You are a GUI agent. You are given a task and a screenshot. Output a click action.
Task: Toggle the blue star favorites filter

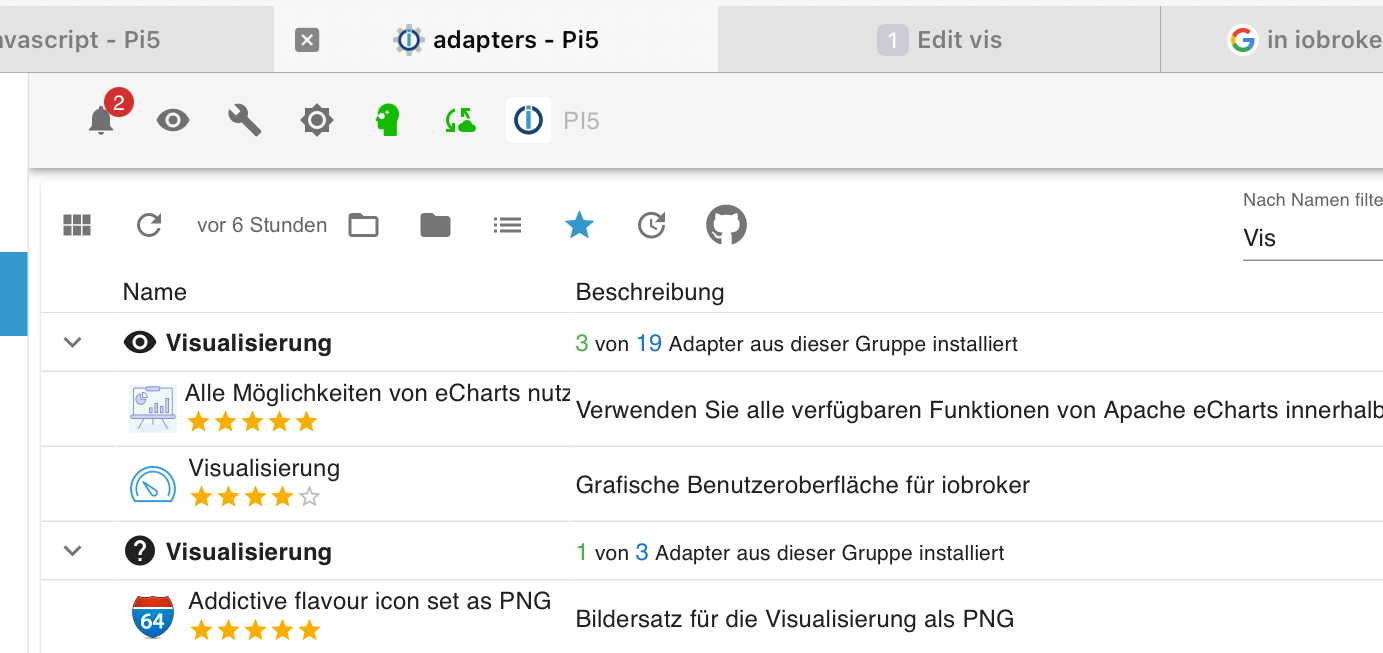(x=579, y=226)
